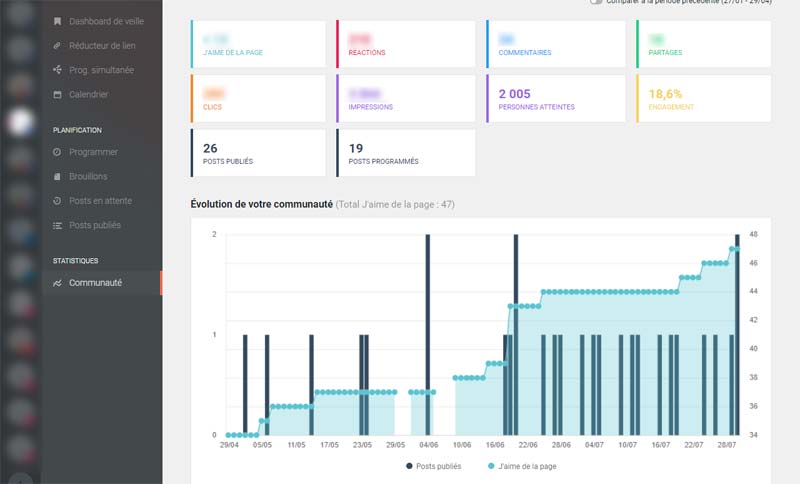Click the Posts publiés bar at 04/06
Screen dimensions: 800x484
pyautogui.click(x=428, y=335)
